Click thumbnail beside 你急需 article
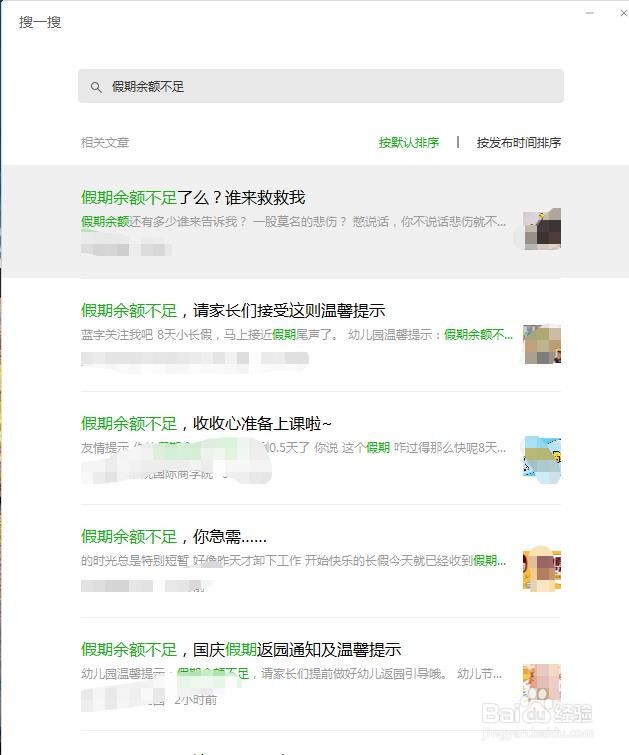The height and width of the screenshot is (755, 629). click(542, 569)
